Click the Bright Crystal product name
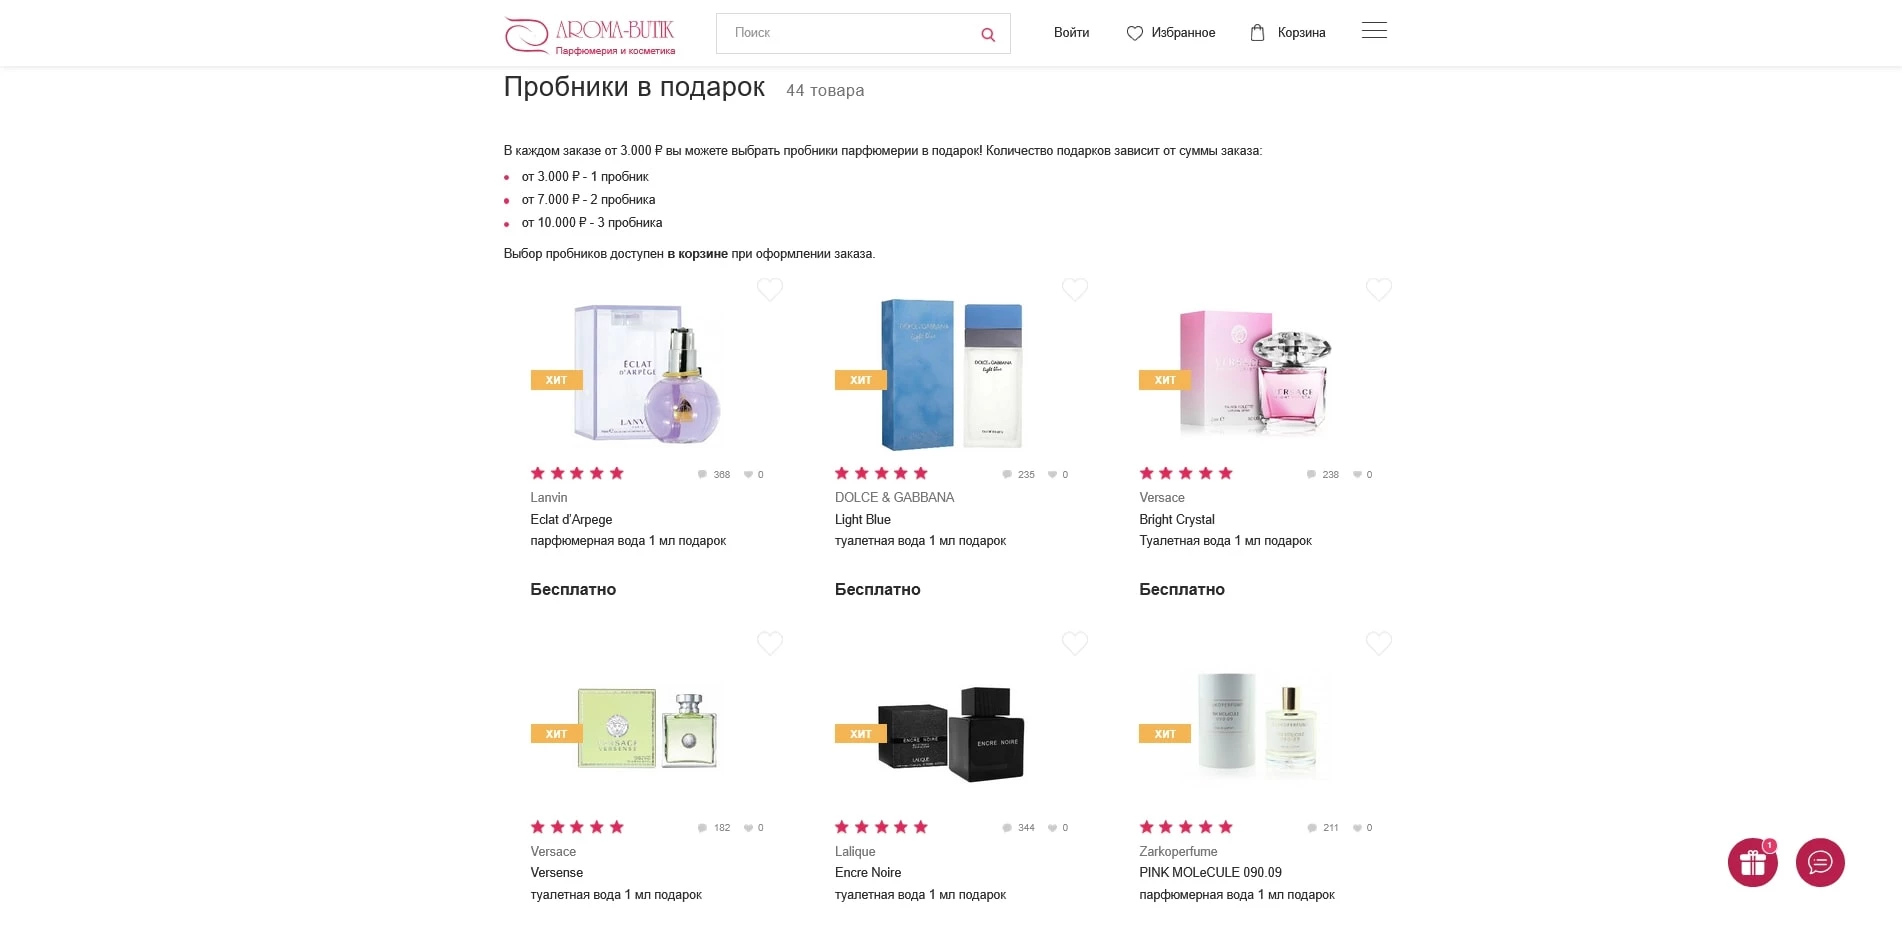1902x926 pixels. [x=1177, y=519]
